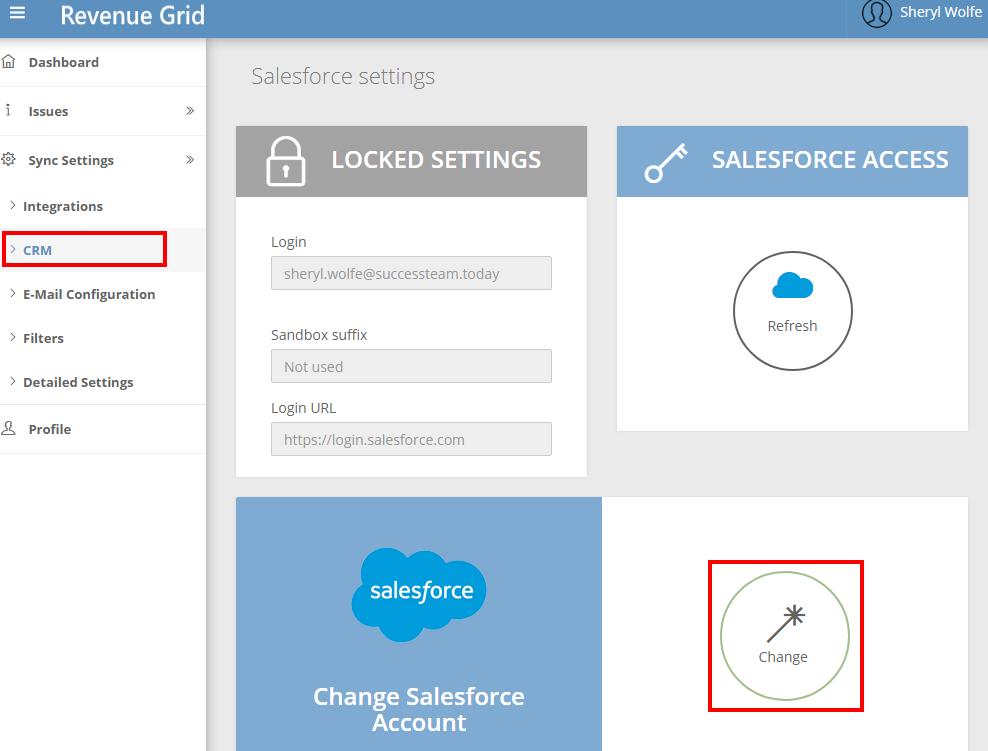Image resolution: width=988 pixels, height=751 pixels.
Task: Collapse the Sync Settings double-chevron arrow
Action: (x=190, y=160)
